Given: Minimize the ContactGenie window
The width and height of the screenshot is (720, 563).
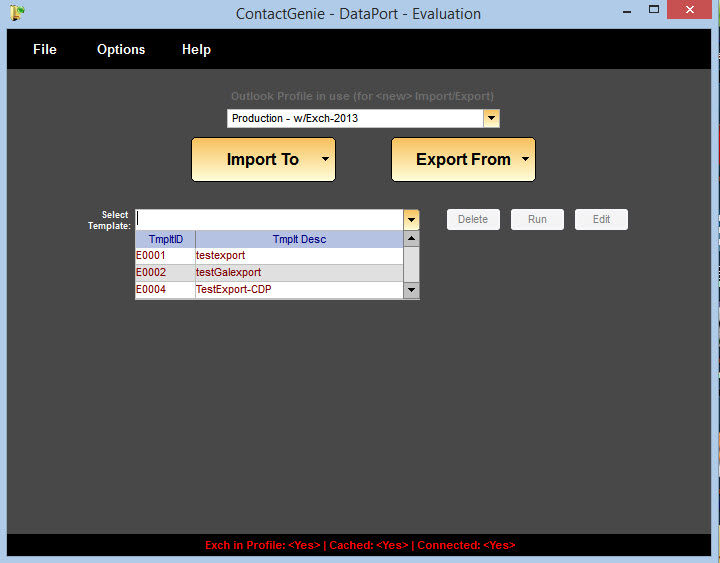Looking at the screenshot, I should pos(626,11).
